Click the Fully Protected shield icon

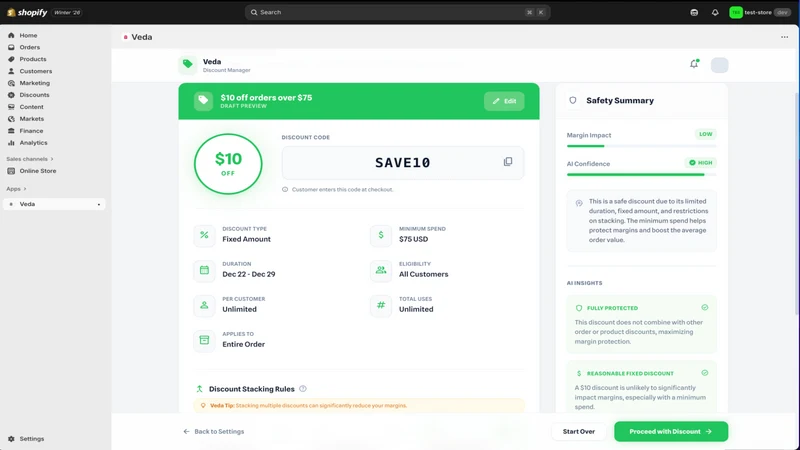point(579,308)
